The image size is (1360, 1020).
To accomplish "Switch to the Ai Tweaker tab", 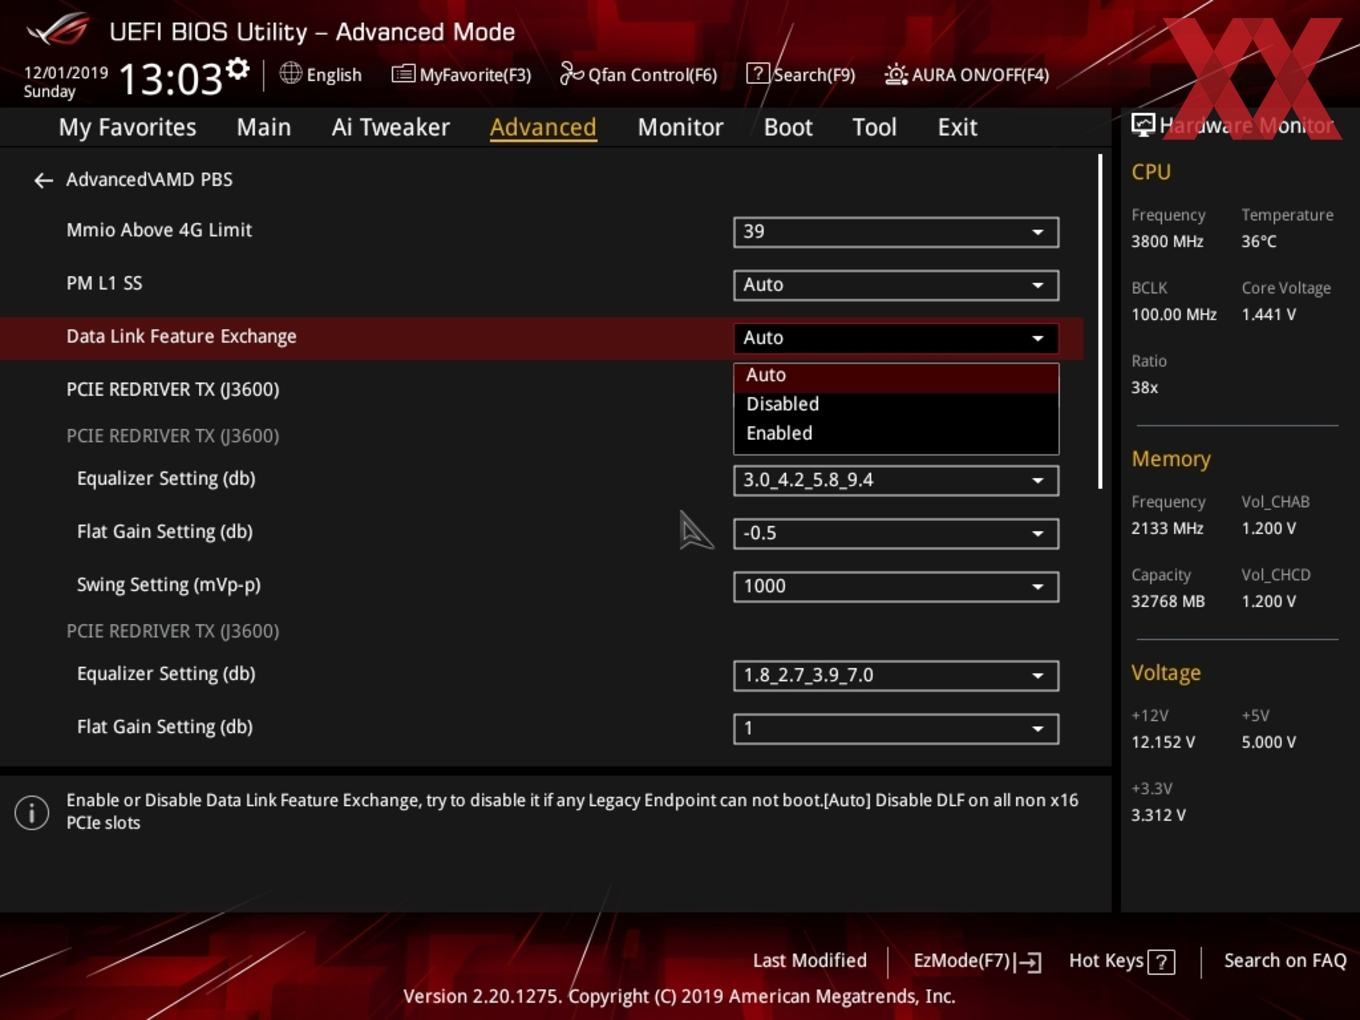I will (391, 127).
